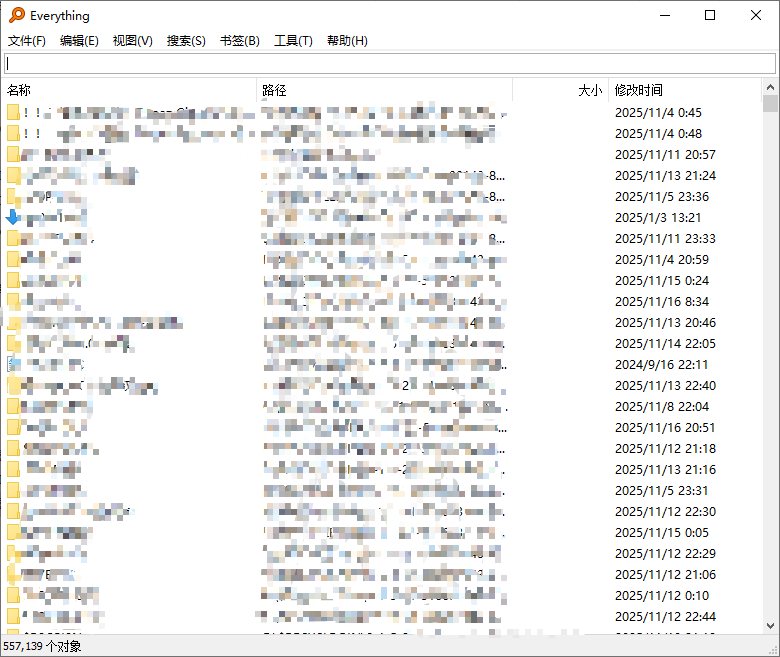Select the modified time 2025/11/16 8:34

(662, 302)
